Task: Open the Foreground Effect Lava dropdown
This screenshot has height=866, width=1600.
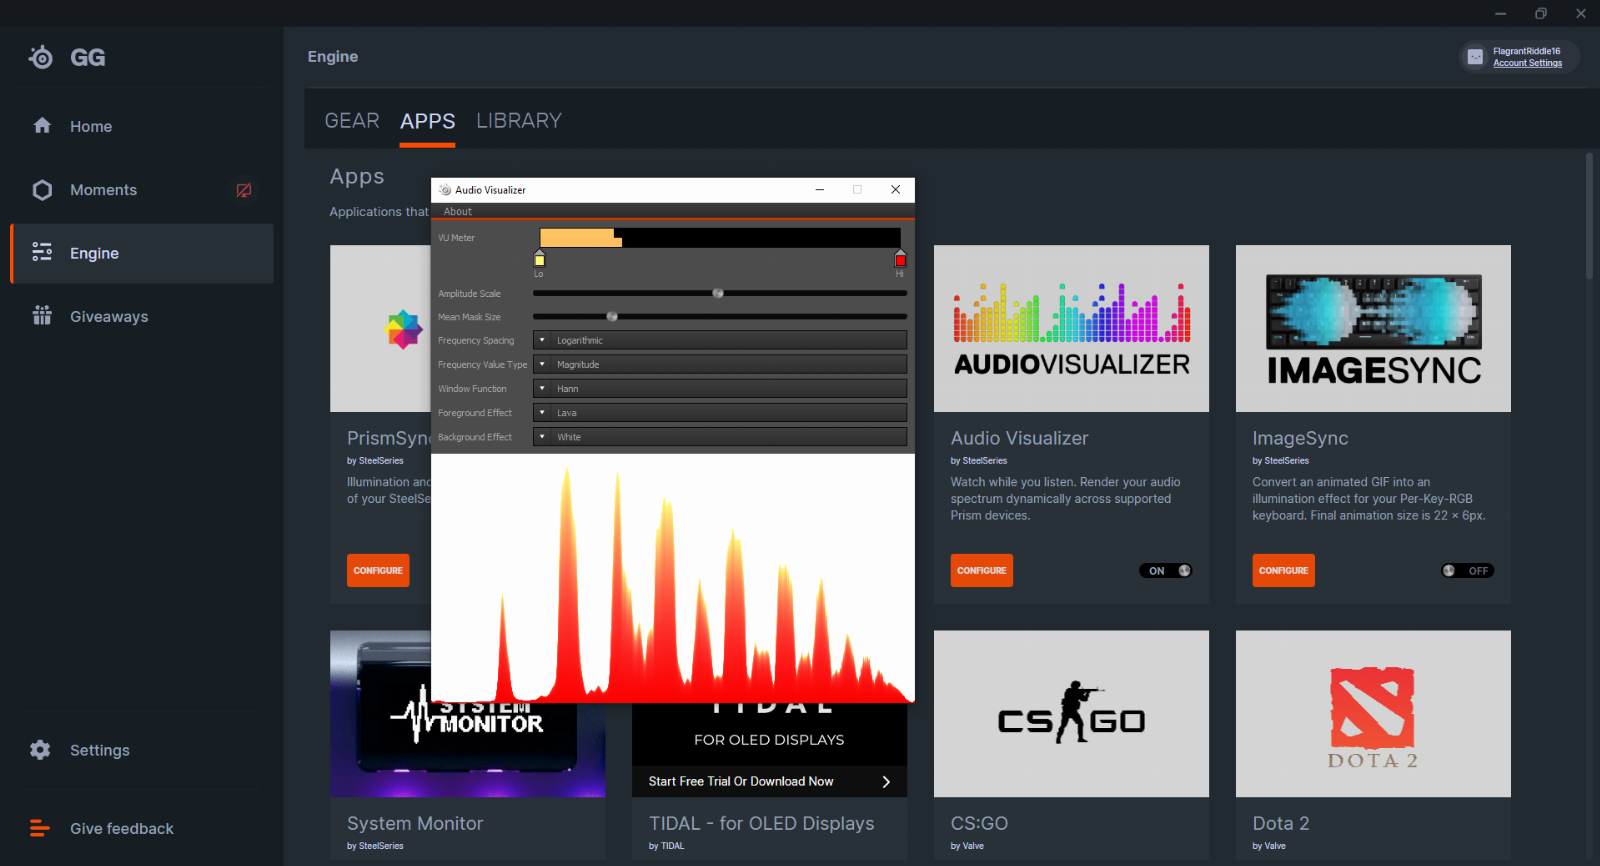Action: click(x=720, y=412)
